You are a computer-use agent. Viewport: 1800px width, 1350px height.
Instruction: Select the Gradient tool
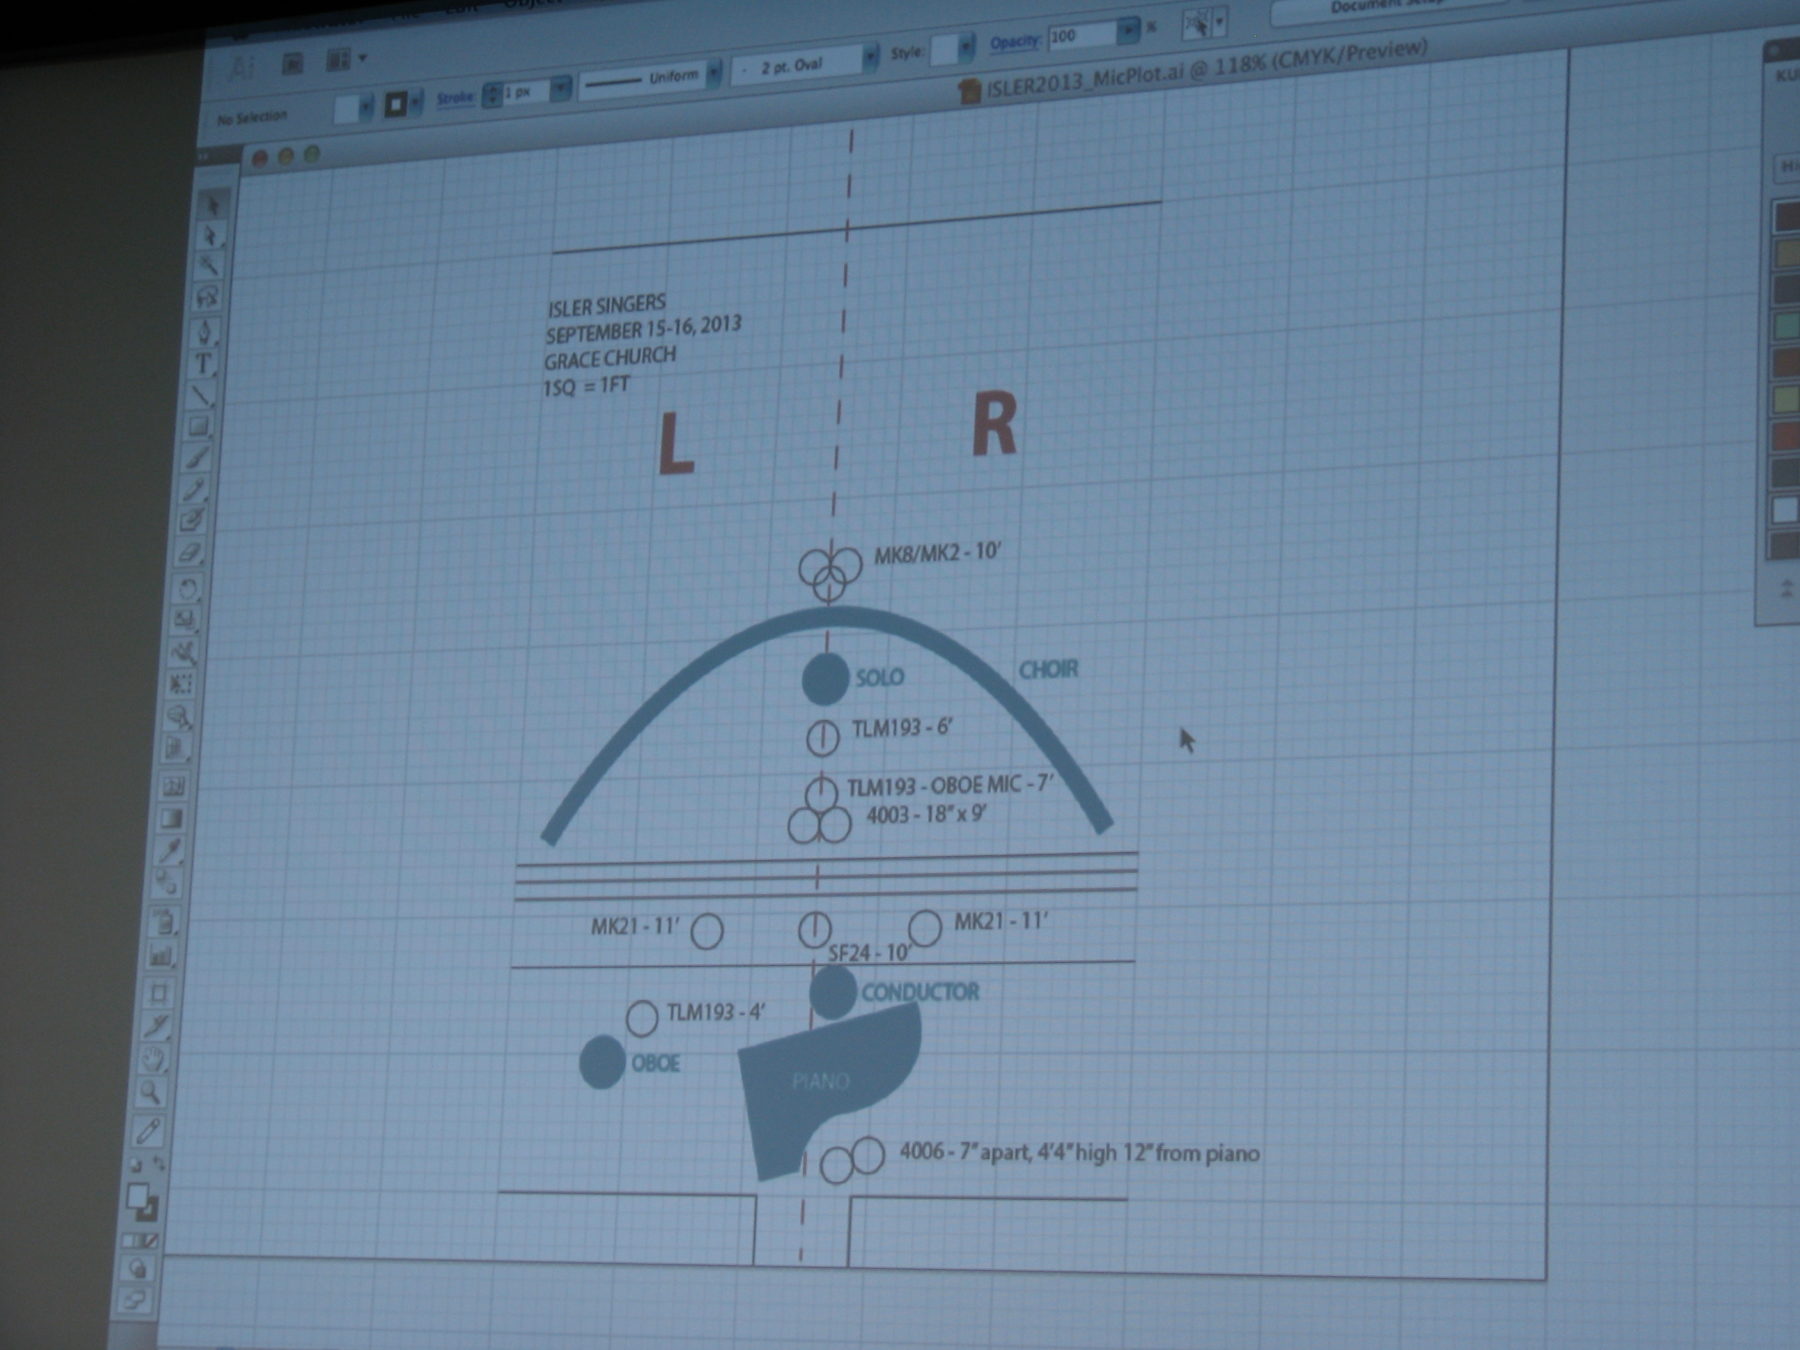point(173,820)
